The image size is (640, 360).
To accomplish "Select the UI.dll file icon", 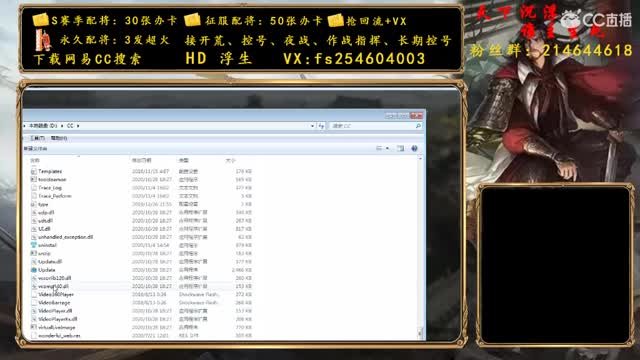I will click(34, 229).
